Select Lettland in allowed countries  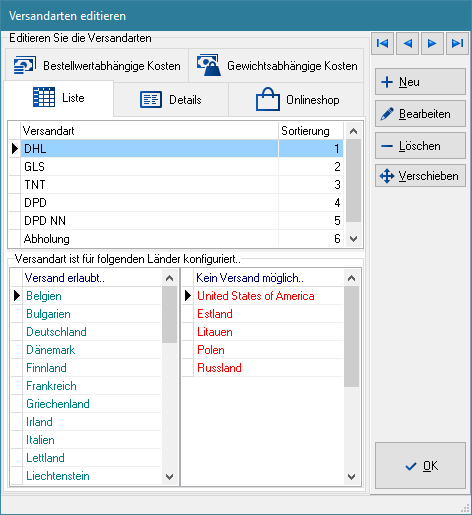[x=92, y=458]
